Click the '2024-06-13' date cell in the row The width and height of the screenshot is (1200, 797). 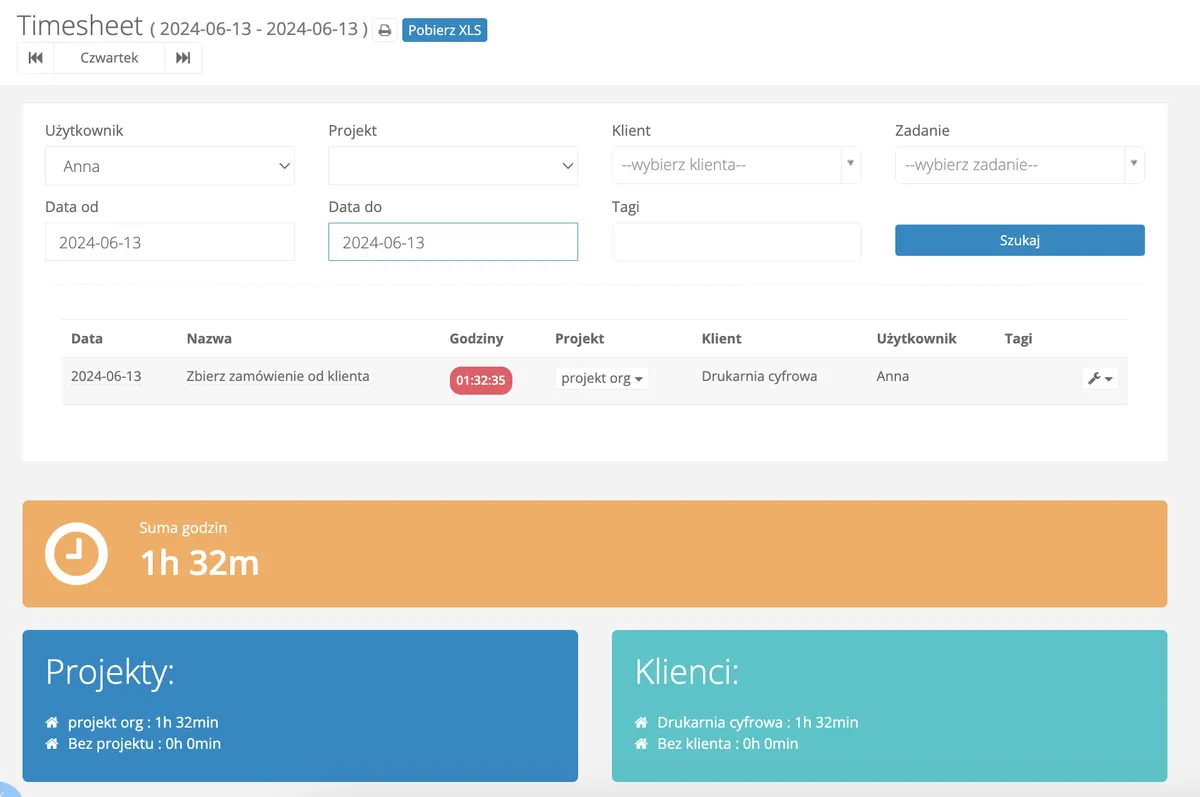click(106, 377)
